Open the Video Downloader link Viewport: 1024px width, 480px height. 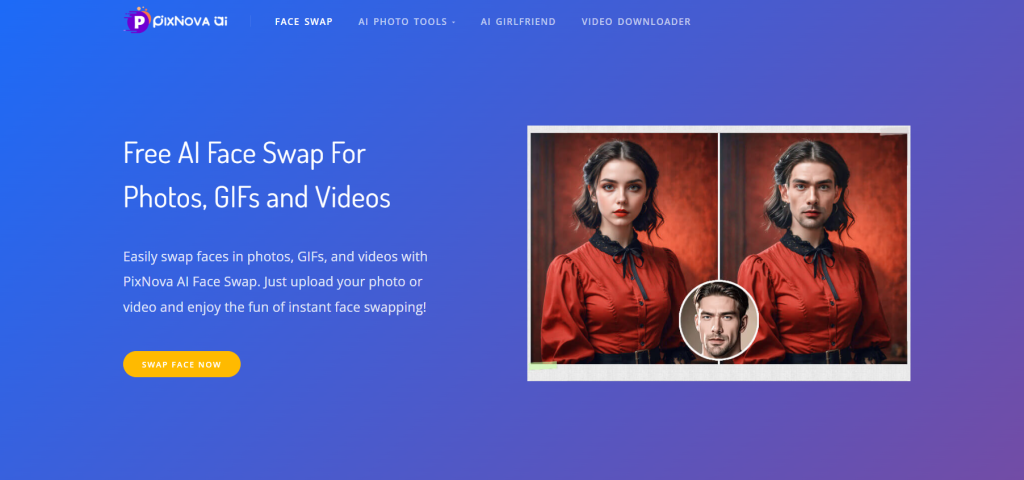pos(636,22)
